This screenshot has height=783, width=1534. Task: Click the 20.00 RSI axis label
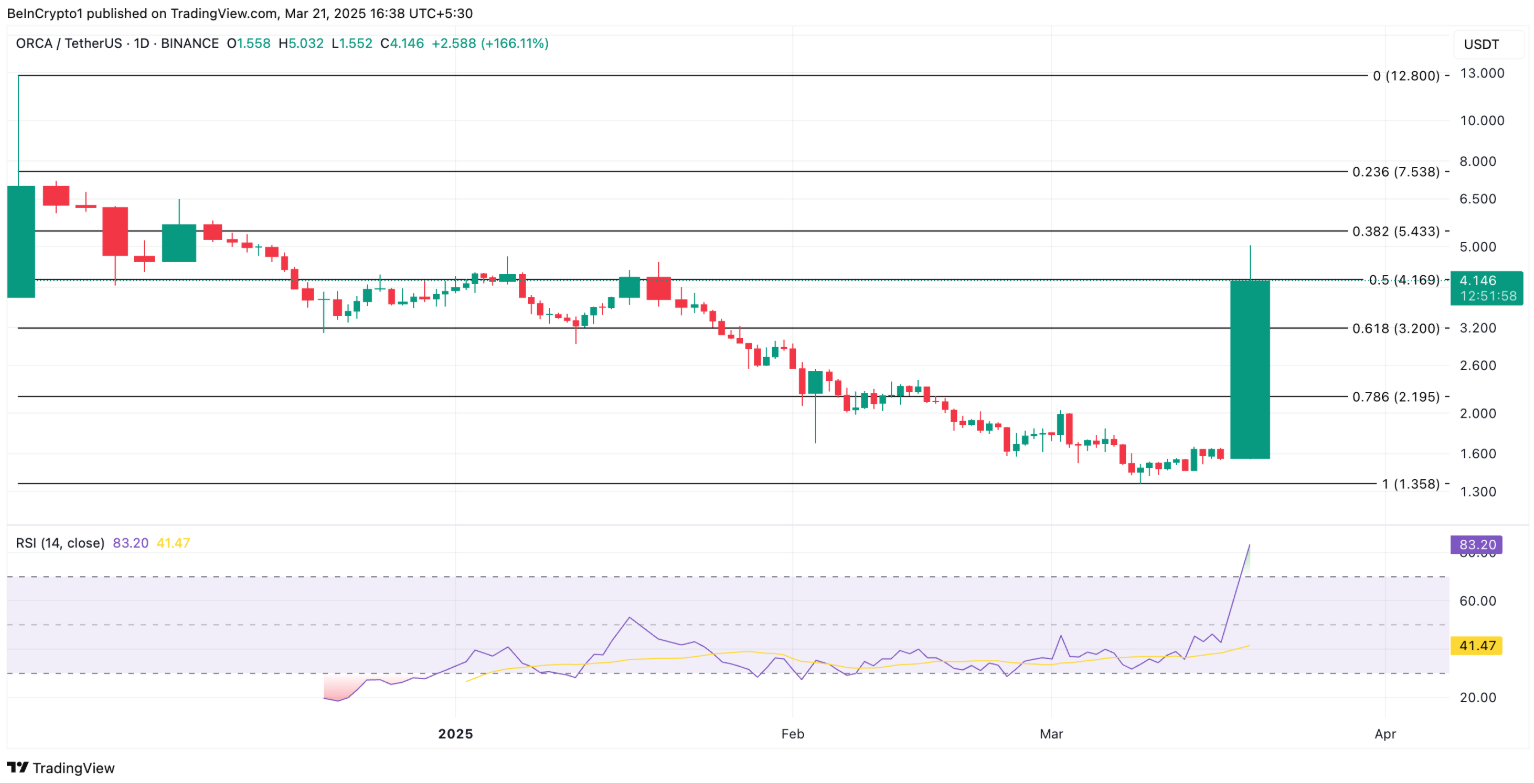click(1478, 697)
